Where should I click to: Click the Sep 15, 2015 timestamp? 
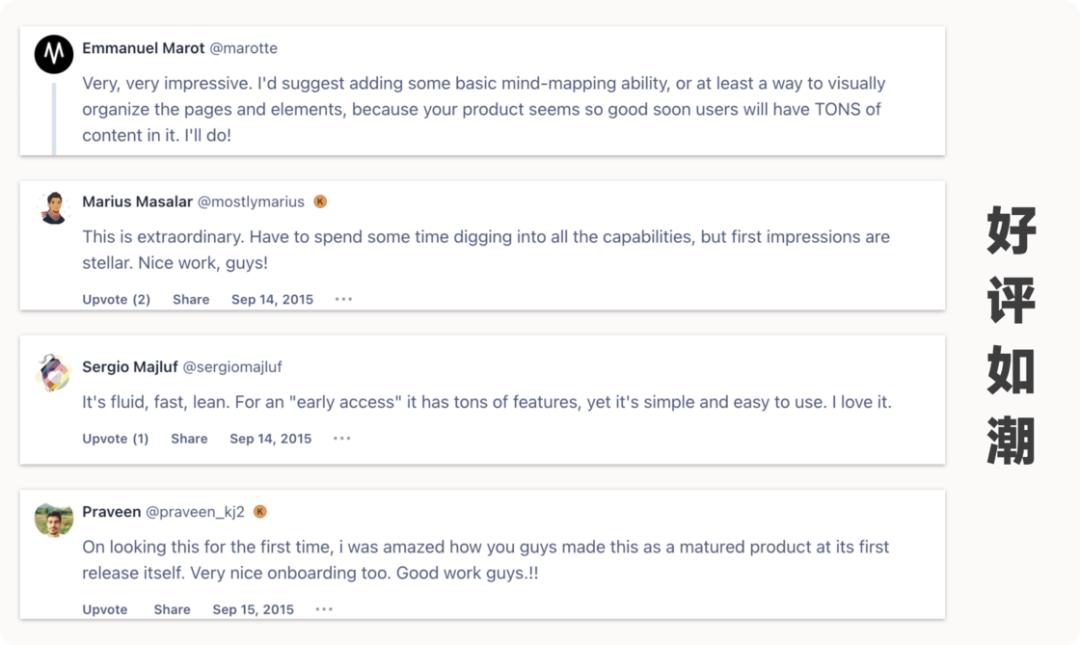(x=253, y=609)
